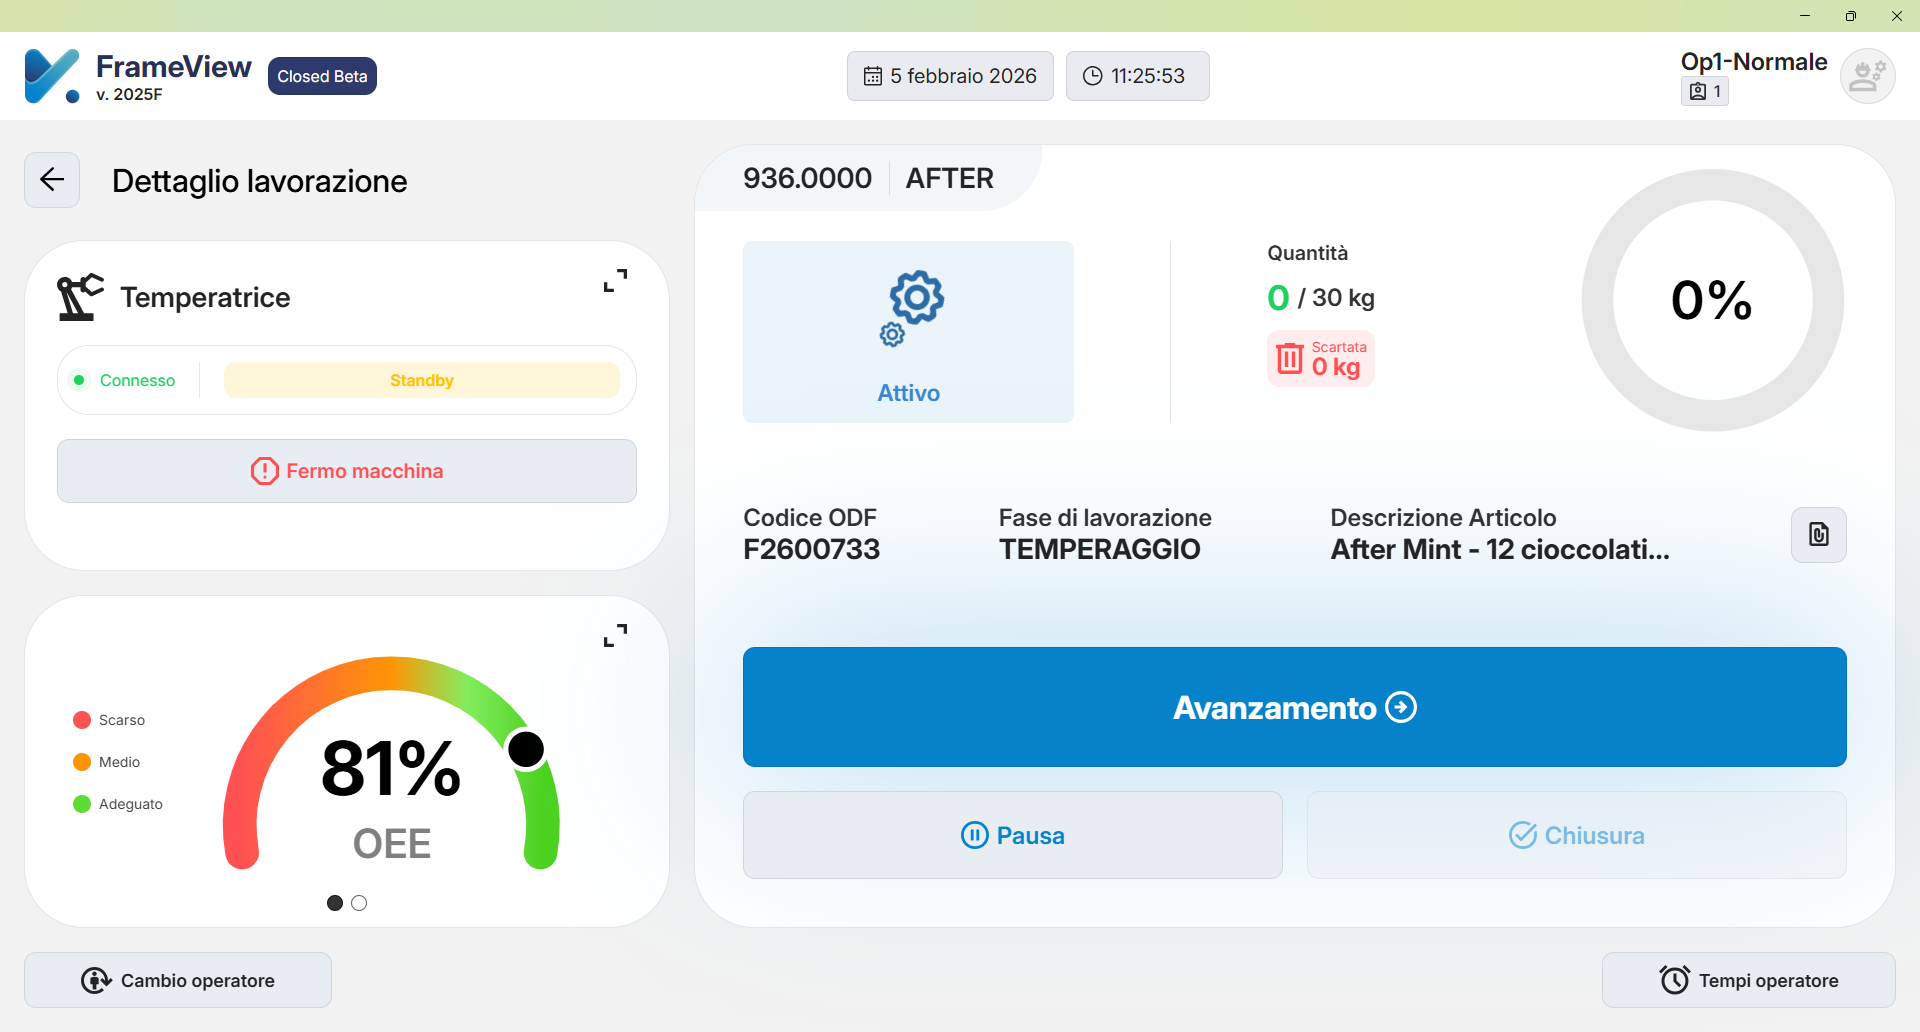Go back with the left arrow button
This screenshot has height=1032, width=1920.
[x=52, y=180]
